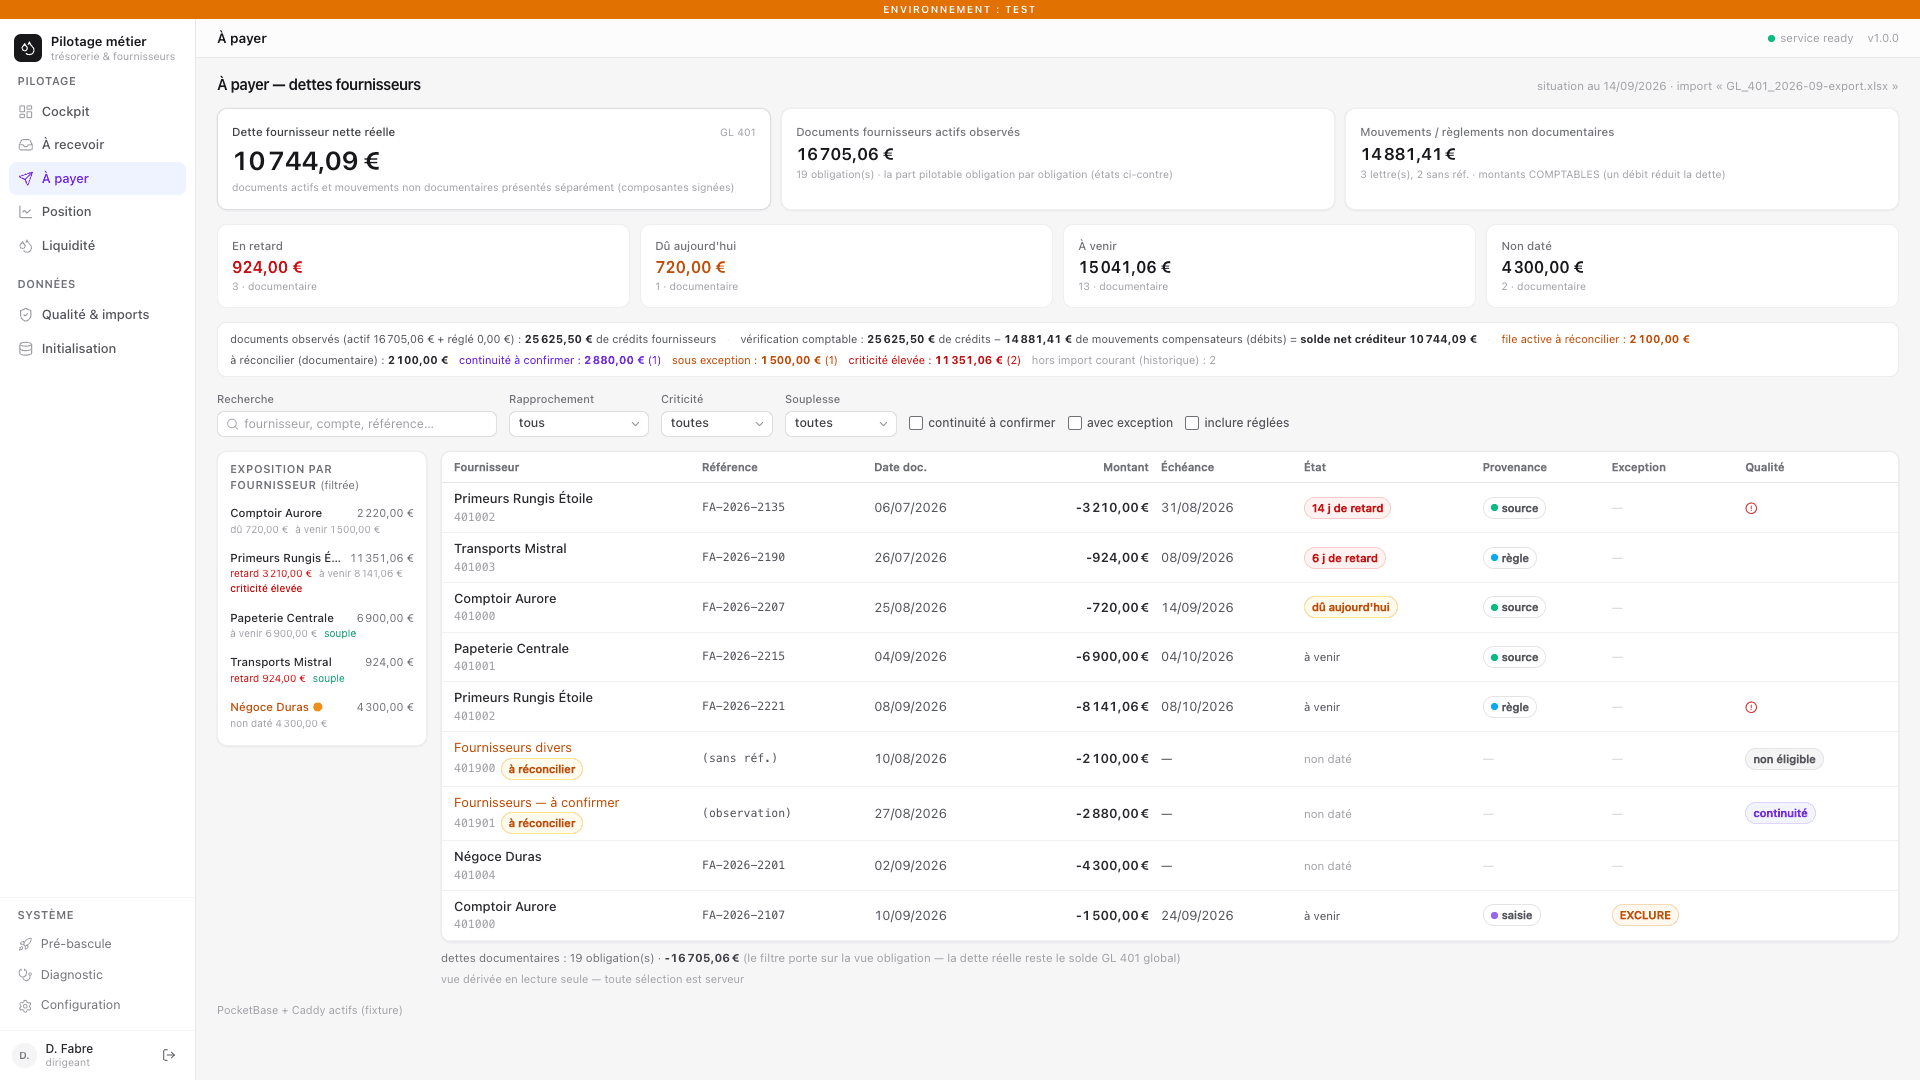Click the Cockpit grid icon in sidebar
Screen dimensions: 1920x1080
(26, 112)
